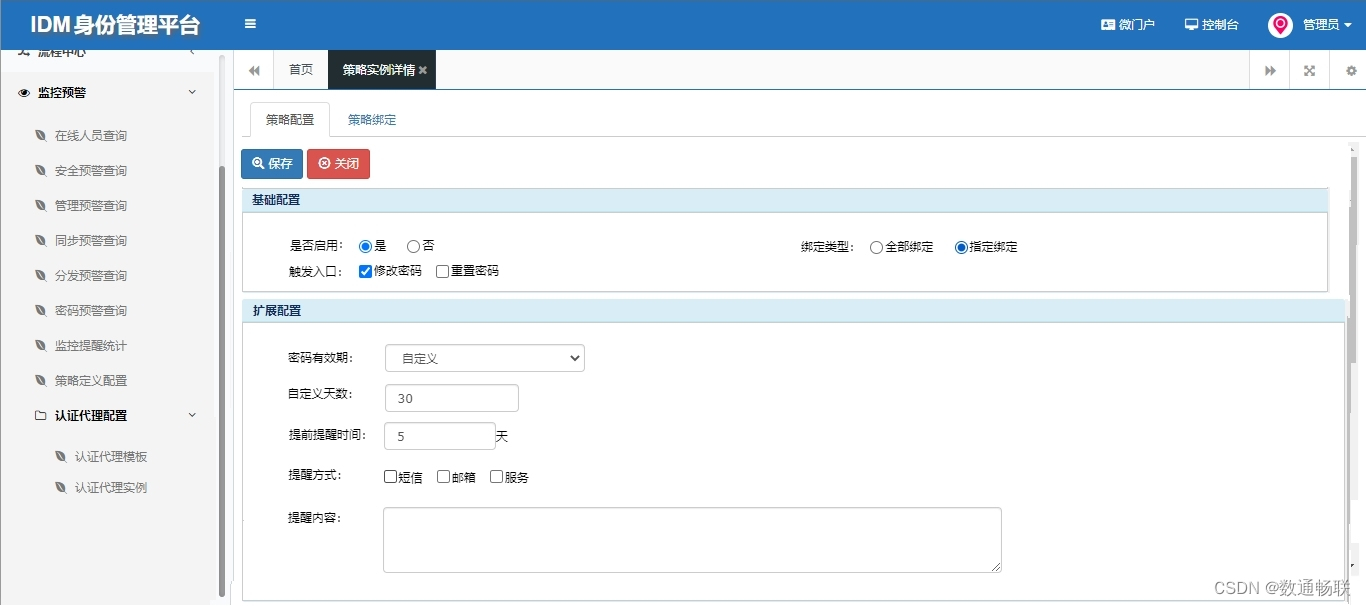Click the leaf icon beside 监控提醒统计

pos(40,345)
